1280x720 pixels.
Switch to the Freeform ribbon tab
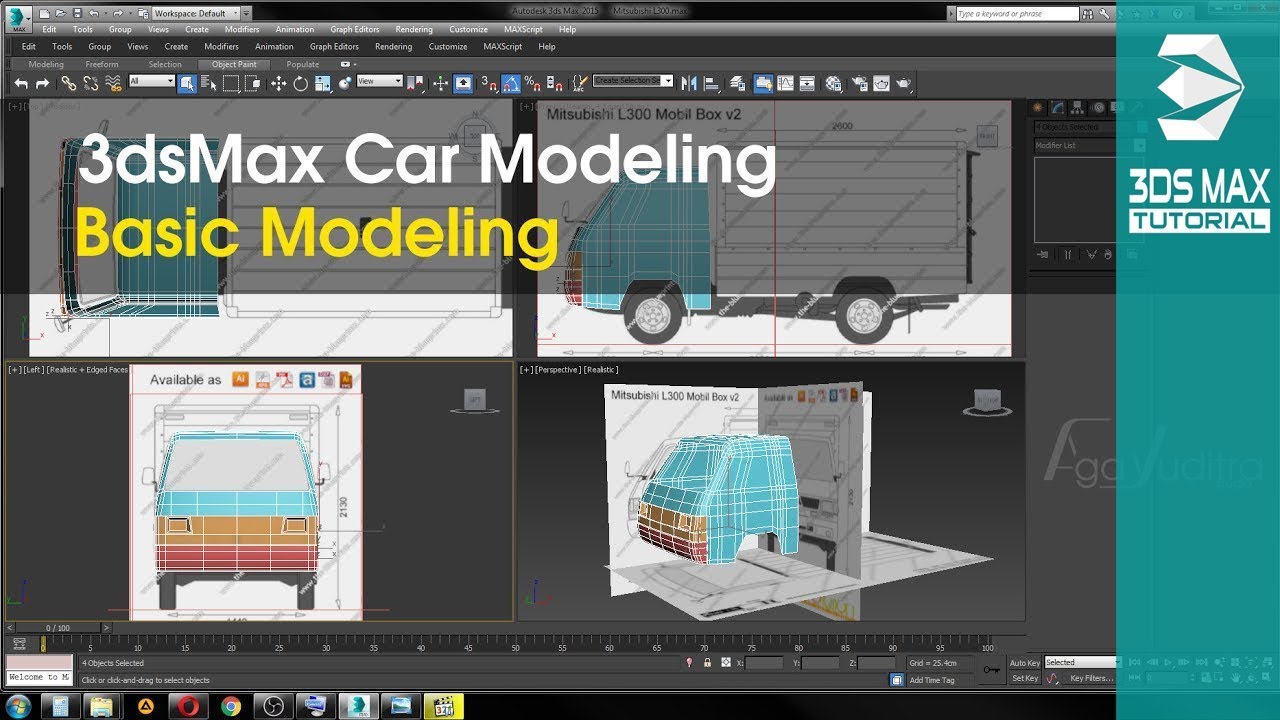point(102,64)
